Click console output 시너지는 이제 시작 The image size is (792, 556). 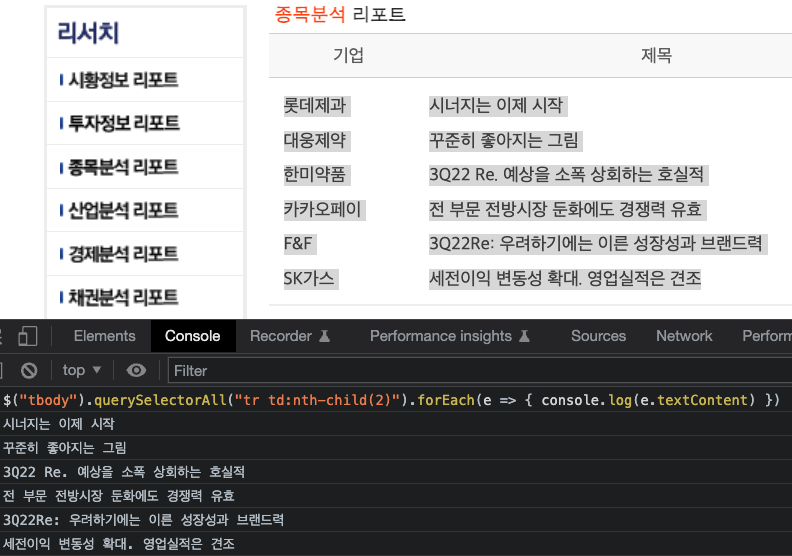(59, 424)
